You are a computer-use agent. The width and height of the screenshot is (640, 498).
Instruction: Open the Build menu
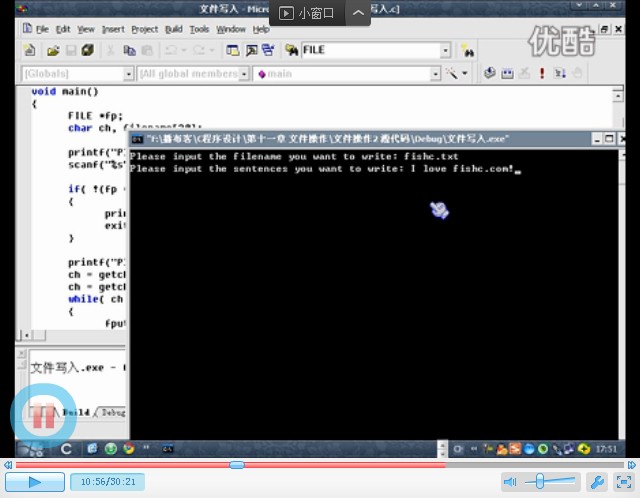tap(173, 29)
